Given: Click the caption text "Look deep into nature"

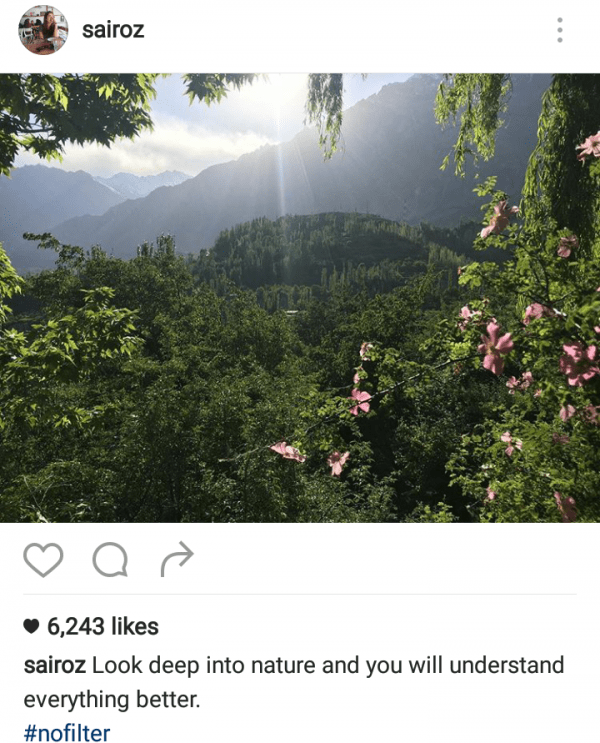Looking at the screenshot, I should pyautogui.click(x=203, y=665).
